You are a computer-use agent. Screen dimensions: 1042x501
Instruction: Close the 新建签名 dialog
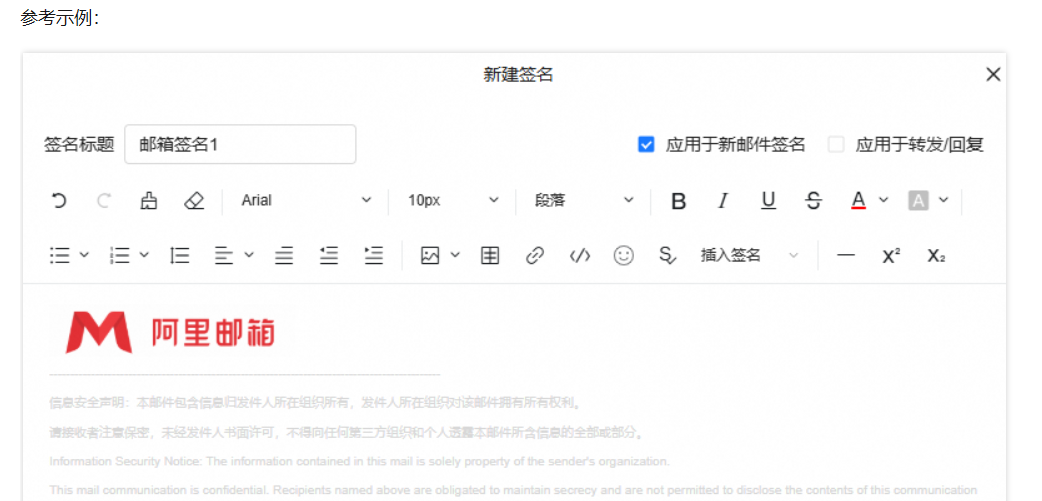tap(993, 74)
